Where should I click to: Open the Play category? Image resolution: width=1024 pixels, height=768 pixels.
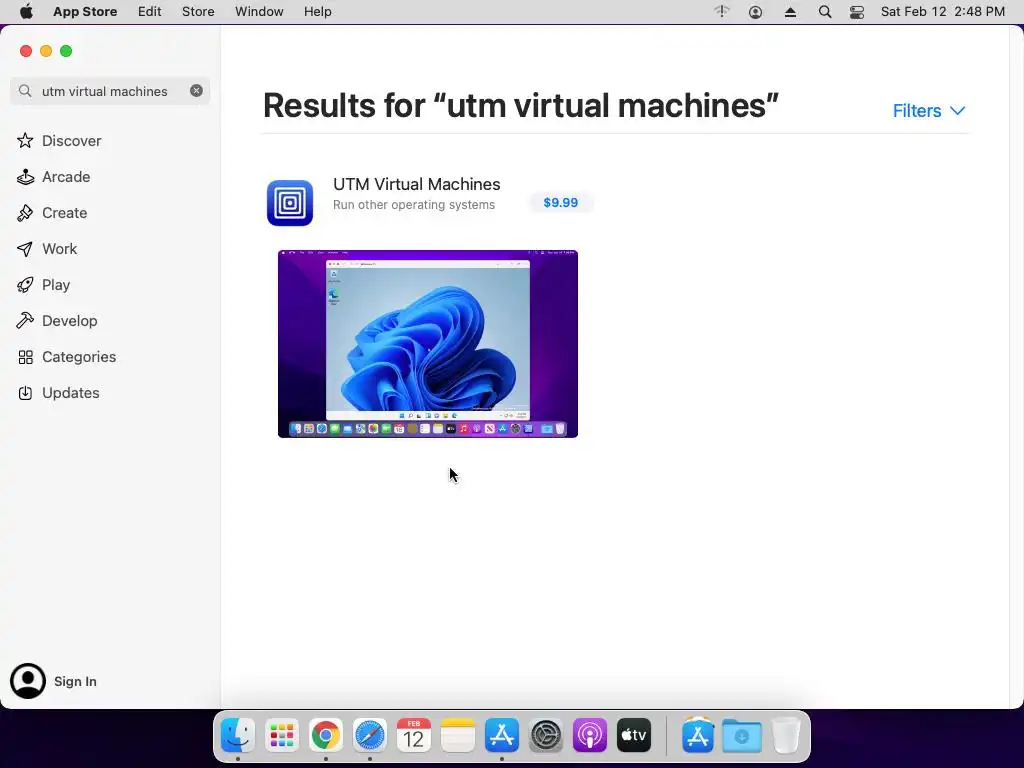[44, 285]
